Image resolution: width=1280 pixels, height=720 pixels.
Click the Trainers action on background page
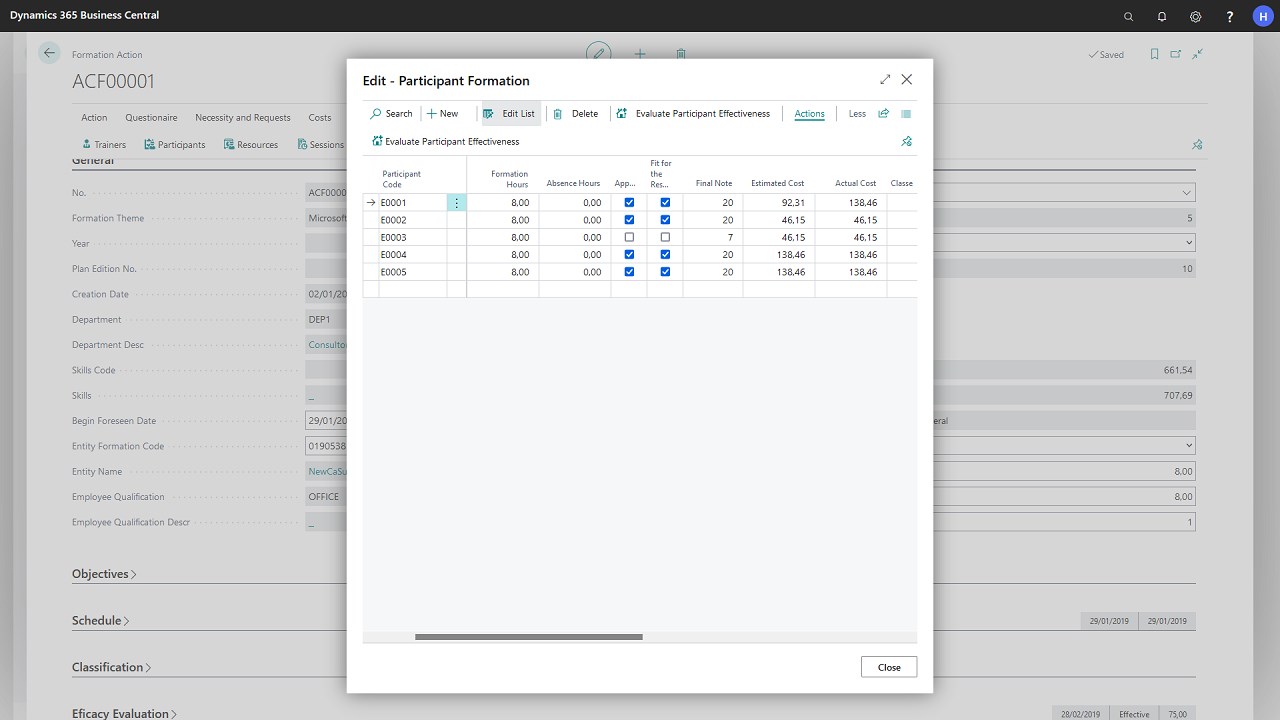click(103, 145)
